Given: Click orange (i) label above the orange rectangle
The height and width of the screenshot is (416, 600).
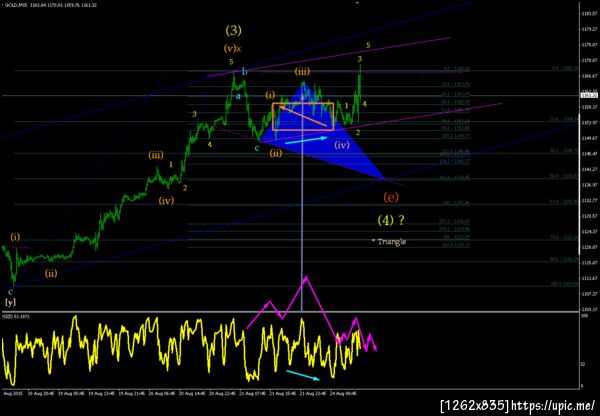Looking at the screenshot, I should (x=270, y=95).
